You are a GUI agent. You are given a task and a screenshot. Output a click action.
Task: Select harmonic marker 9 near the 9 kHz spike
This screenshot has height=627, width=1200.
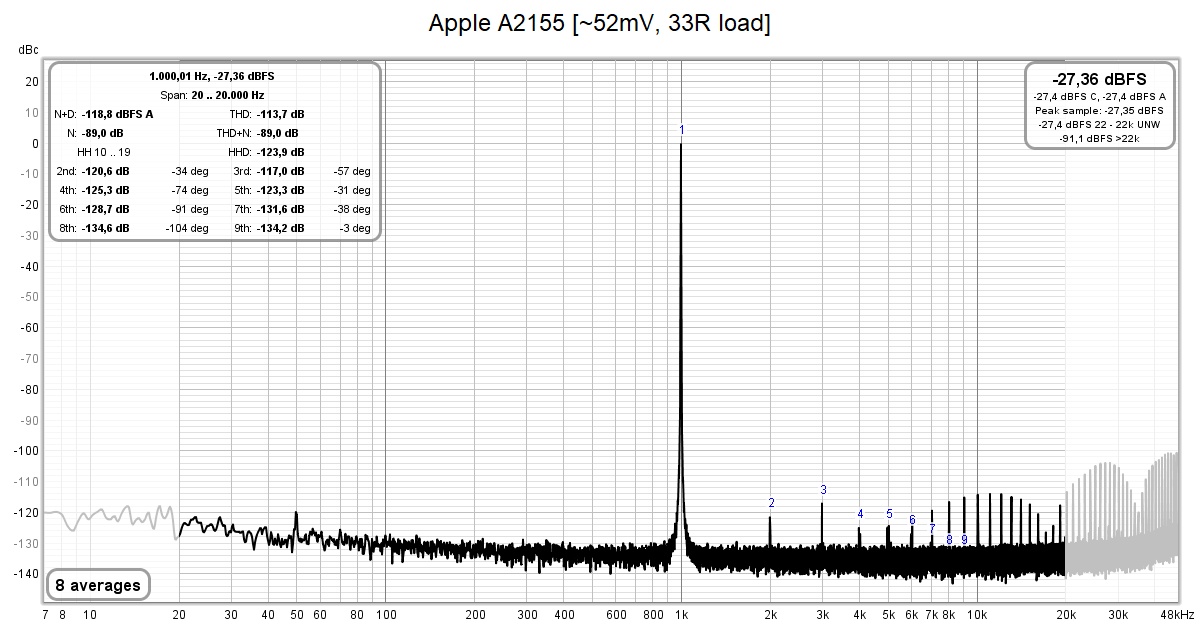[x=964, y=540]
